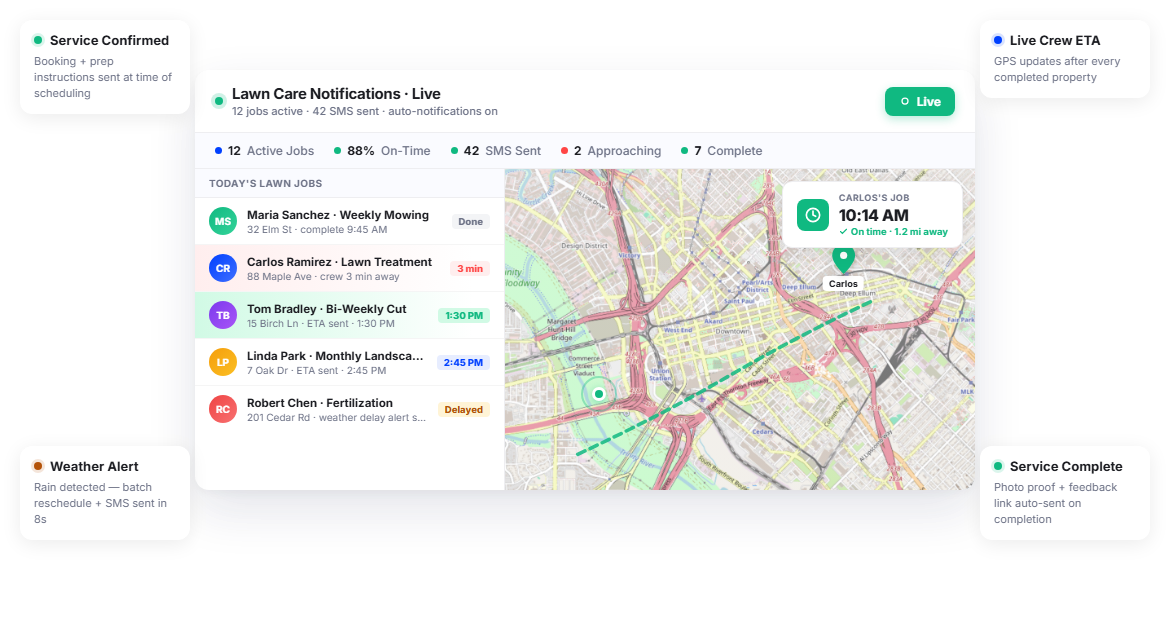The height and width of the screenshot is (640, 1170).
Task: Open Linda Park · Monthly Landscaping job
Action: [349, 363]
